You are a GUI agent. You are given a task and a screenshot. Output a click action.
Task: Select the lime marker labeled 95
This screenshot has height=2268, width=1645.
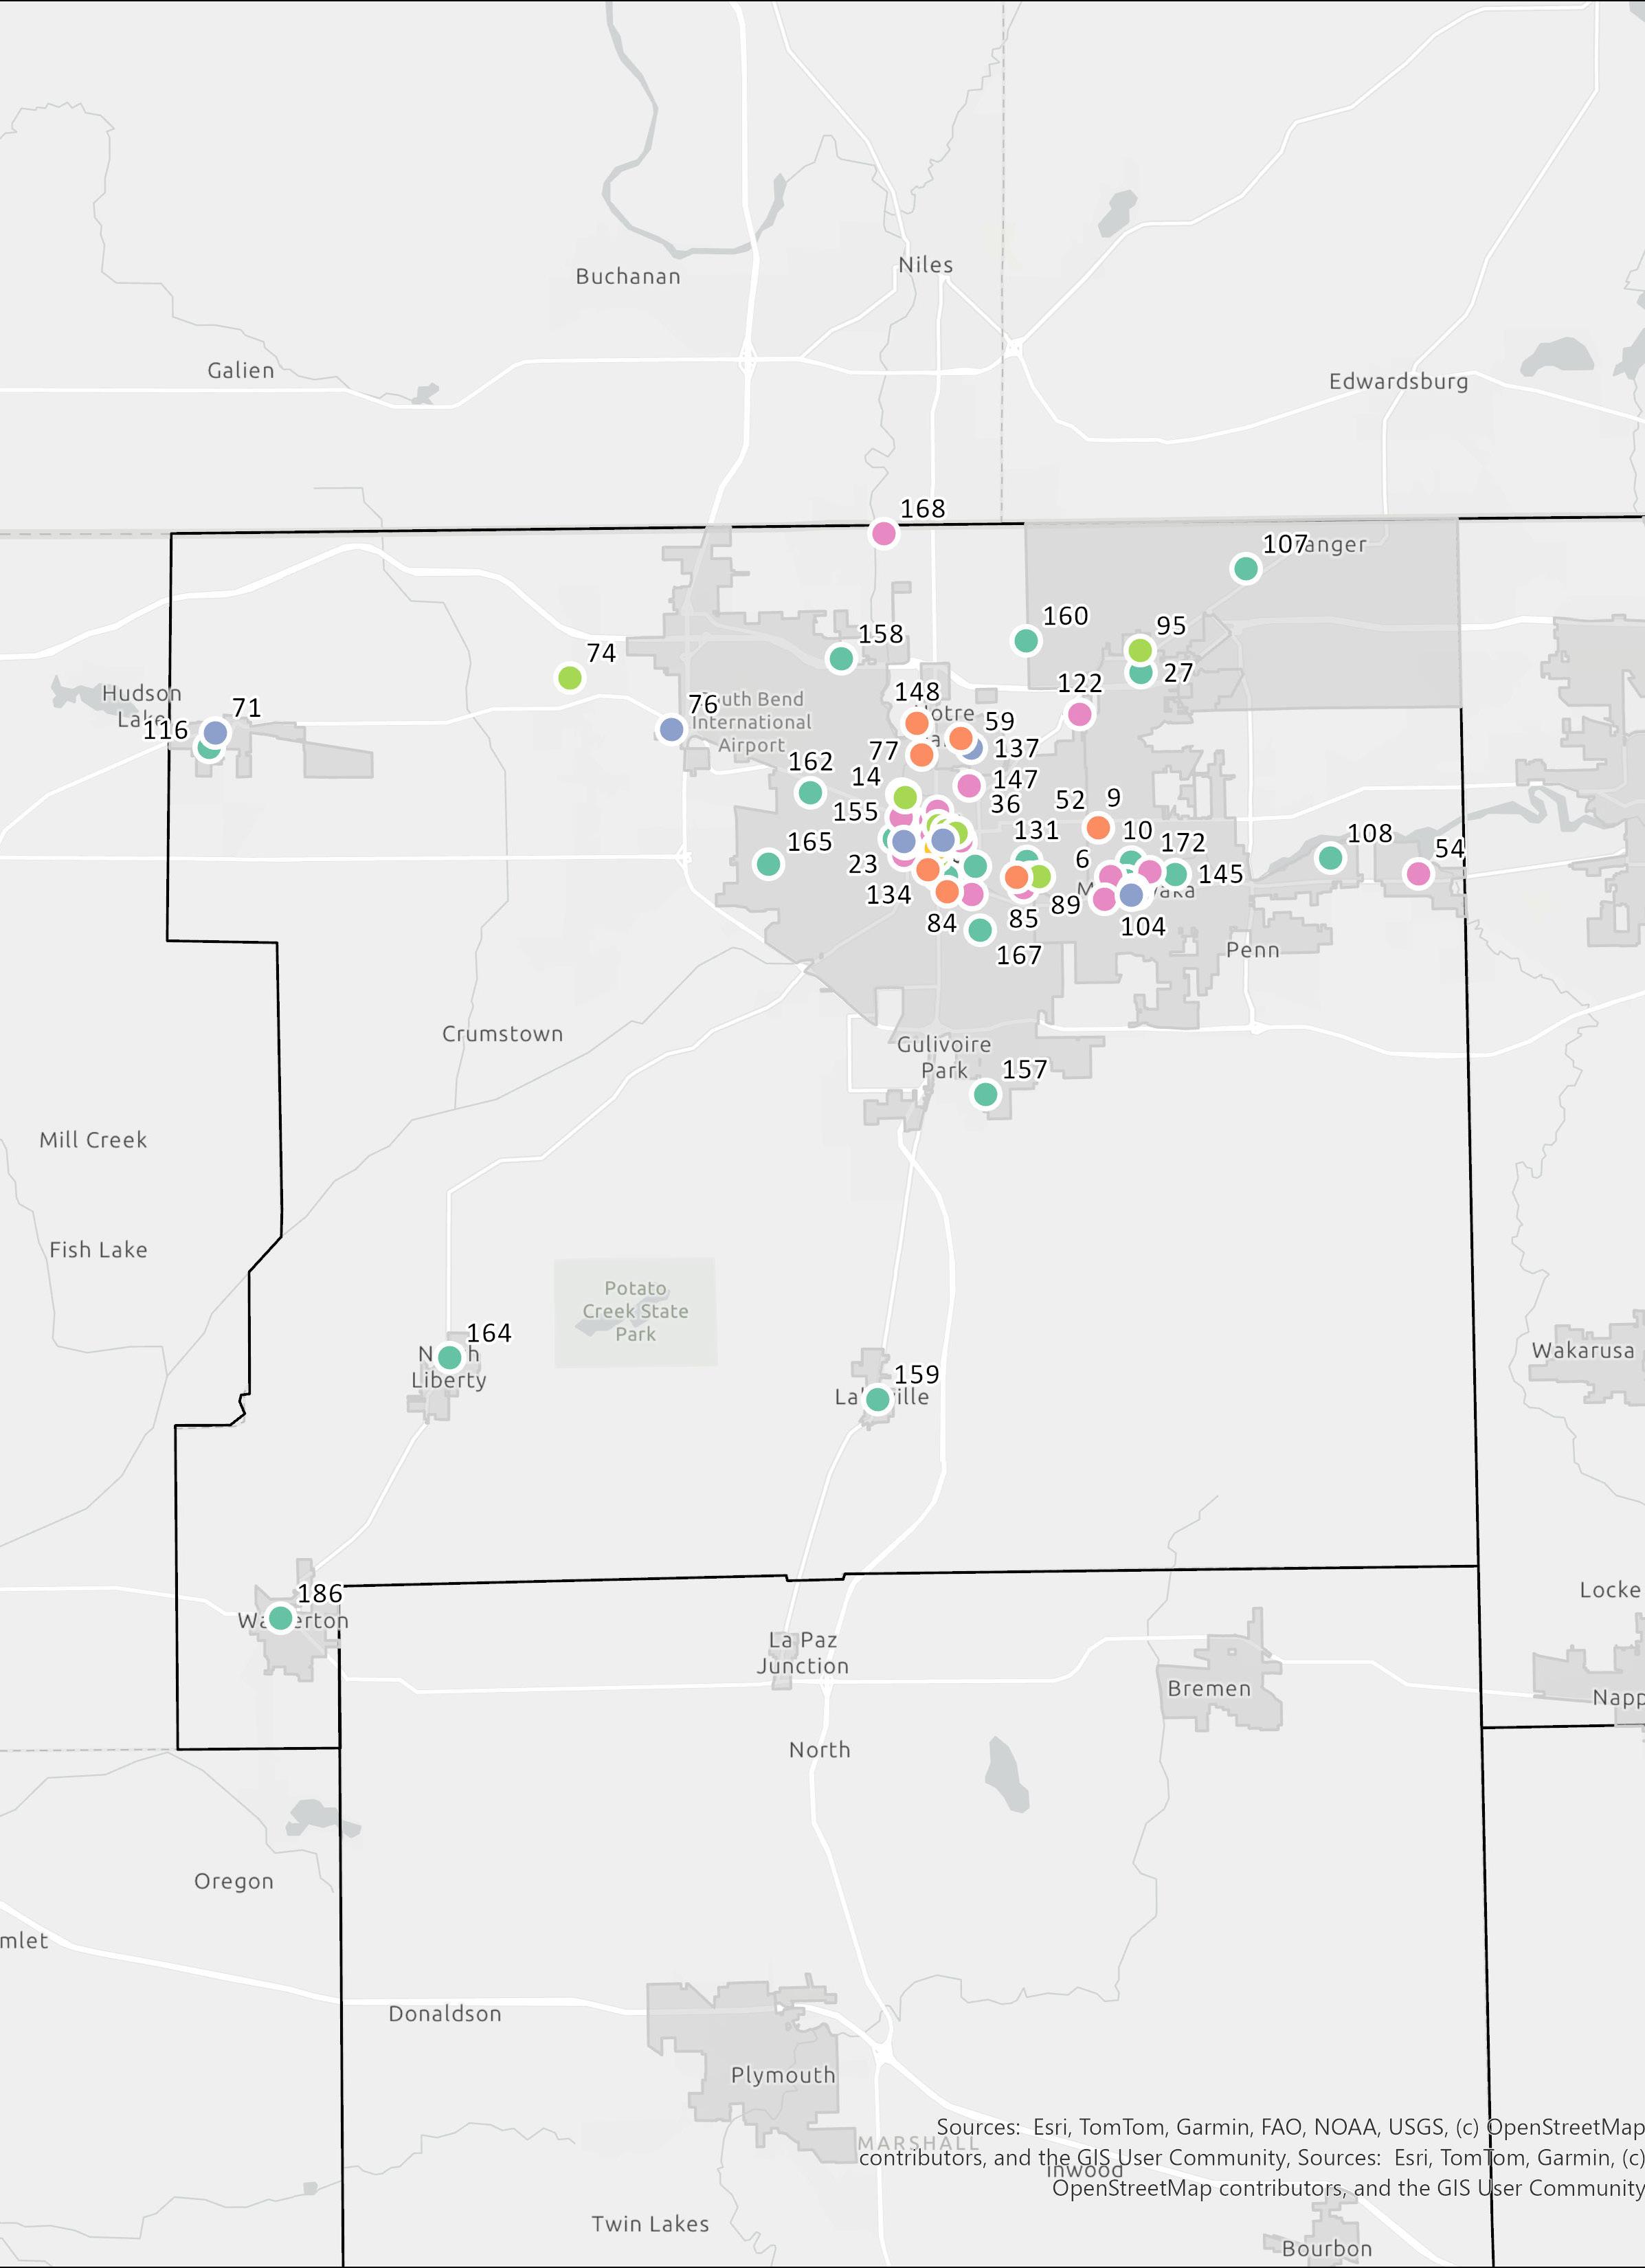[x=1140, y=650]
